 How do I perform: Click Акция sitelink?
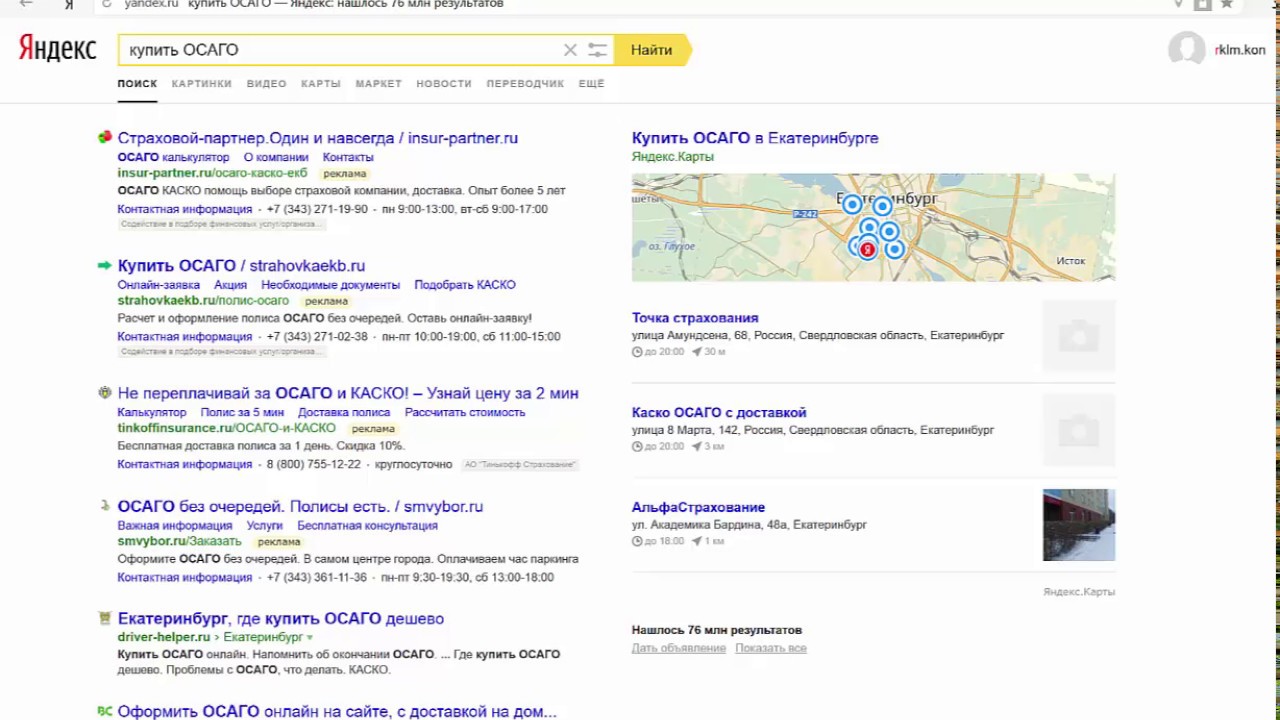[230, 285]
